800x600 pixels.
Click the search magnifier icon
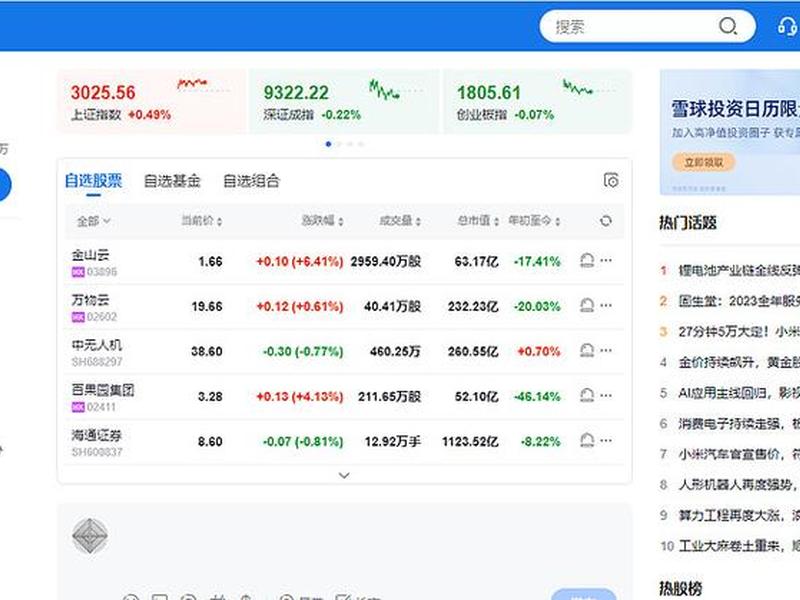click(728, 26)
